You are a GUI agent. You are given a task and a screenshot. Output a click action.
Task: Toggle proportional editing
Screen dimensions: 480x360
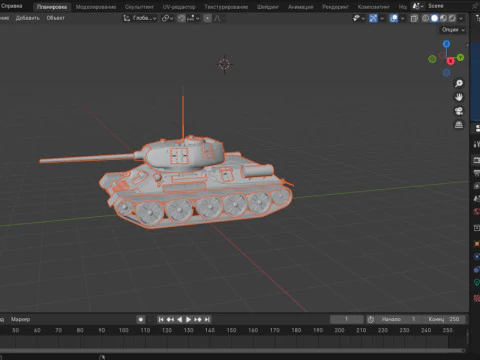click(207, 18)
